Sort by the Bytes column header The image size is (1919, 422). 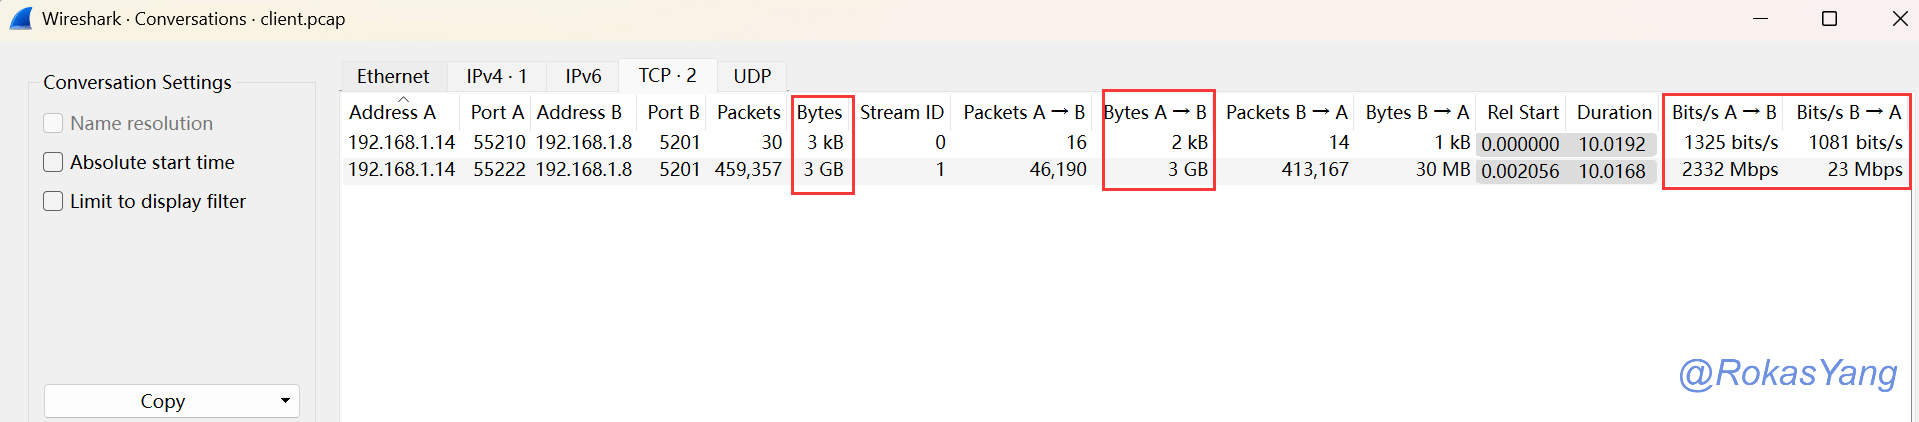pyautogui.click(x=819, y=112)
